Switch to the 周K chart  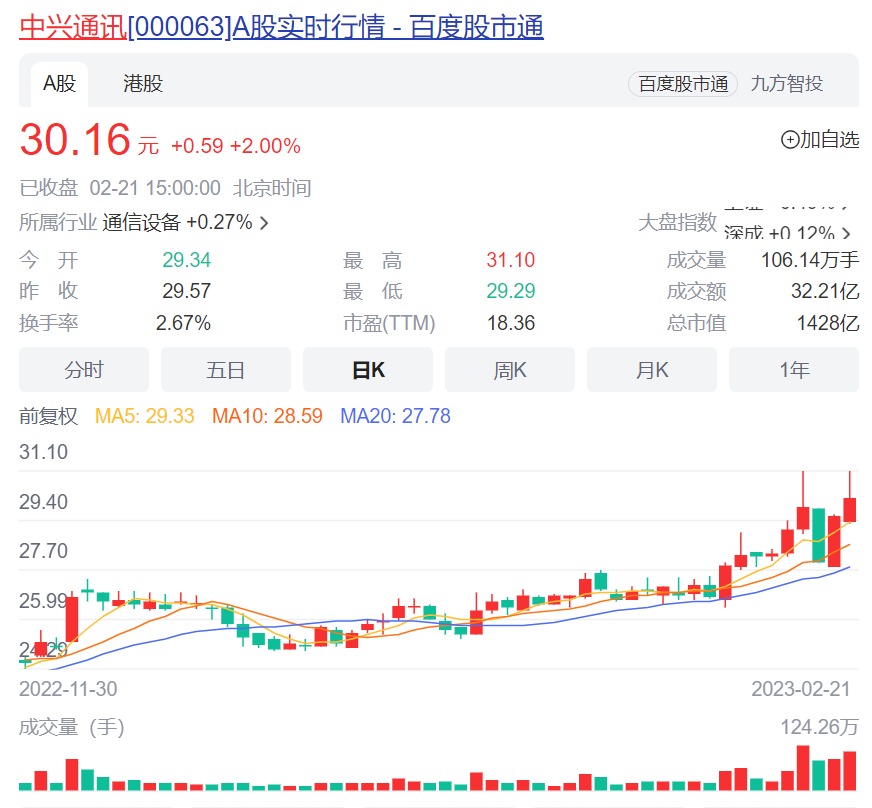[x=510, y=370]
